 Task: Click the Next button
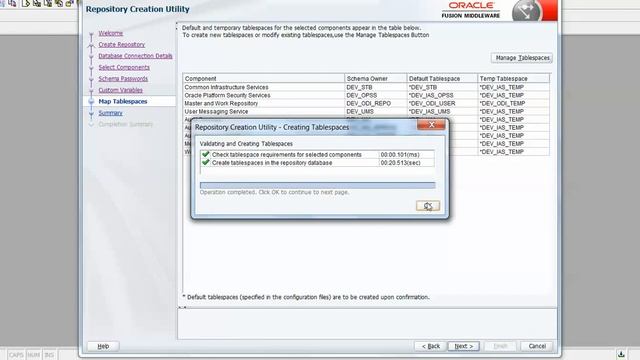[x=464, y=346]
